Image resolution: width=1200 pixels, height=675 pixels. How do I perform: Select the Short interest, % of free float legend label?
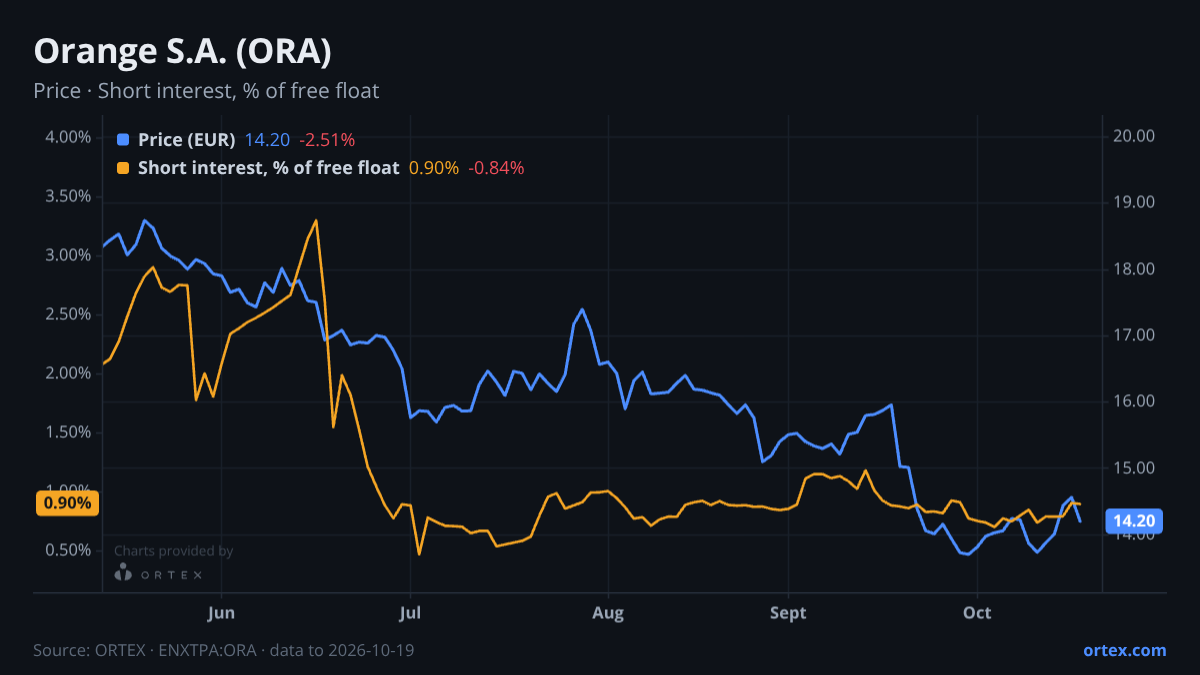[x=269, y=168]
